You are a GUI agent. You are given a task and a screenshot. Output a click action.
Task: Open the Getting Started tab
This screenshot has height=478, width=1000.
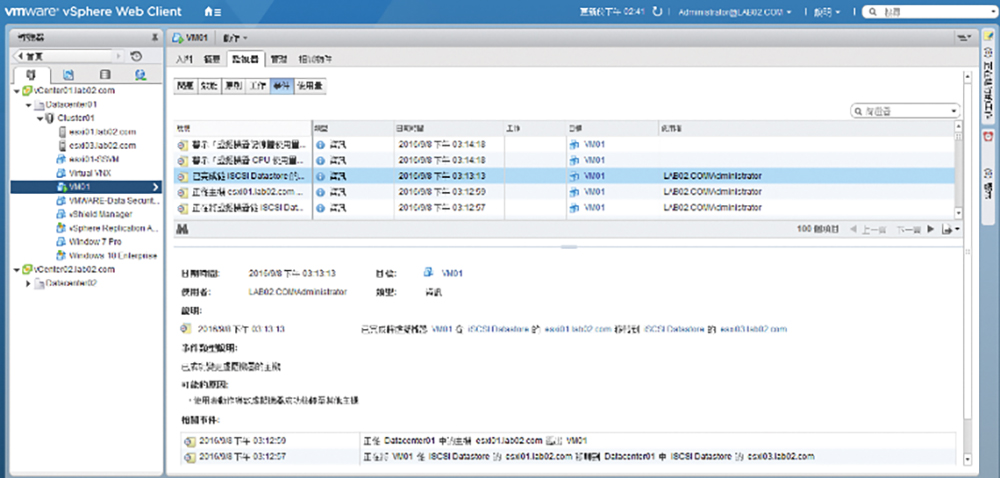coord(184,59)
